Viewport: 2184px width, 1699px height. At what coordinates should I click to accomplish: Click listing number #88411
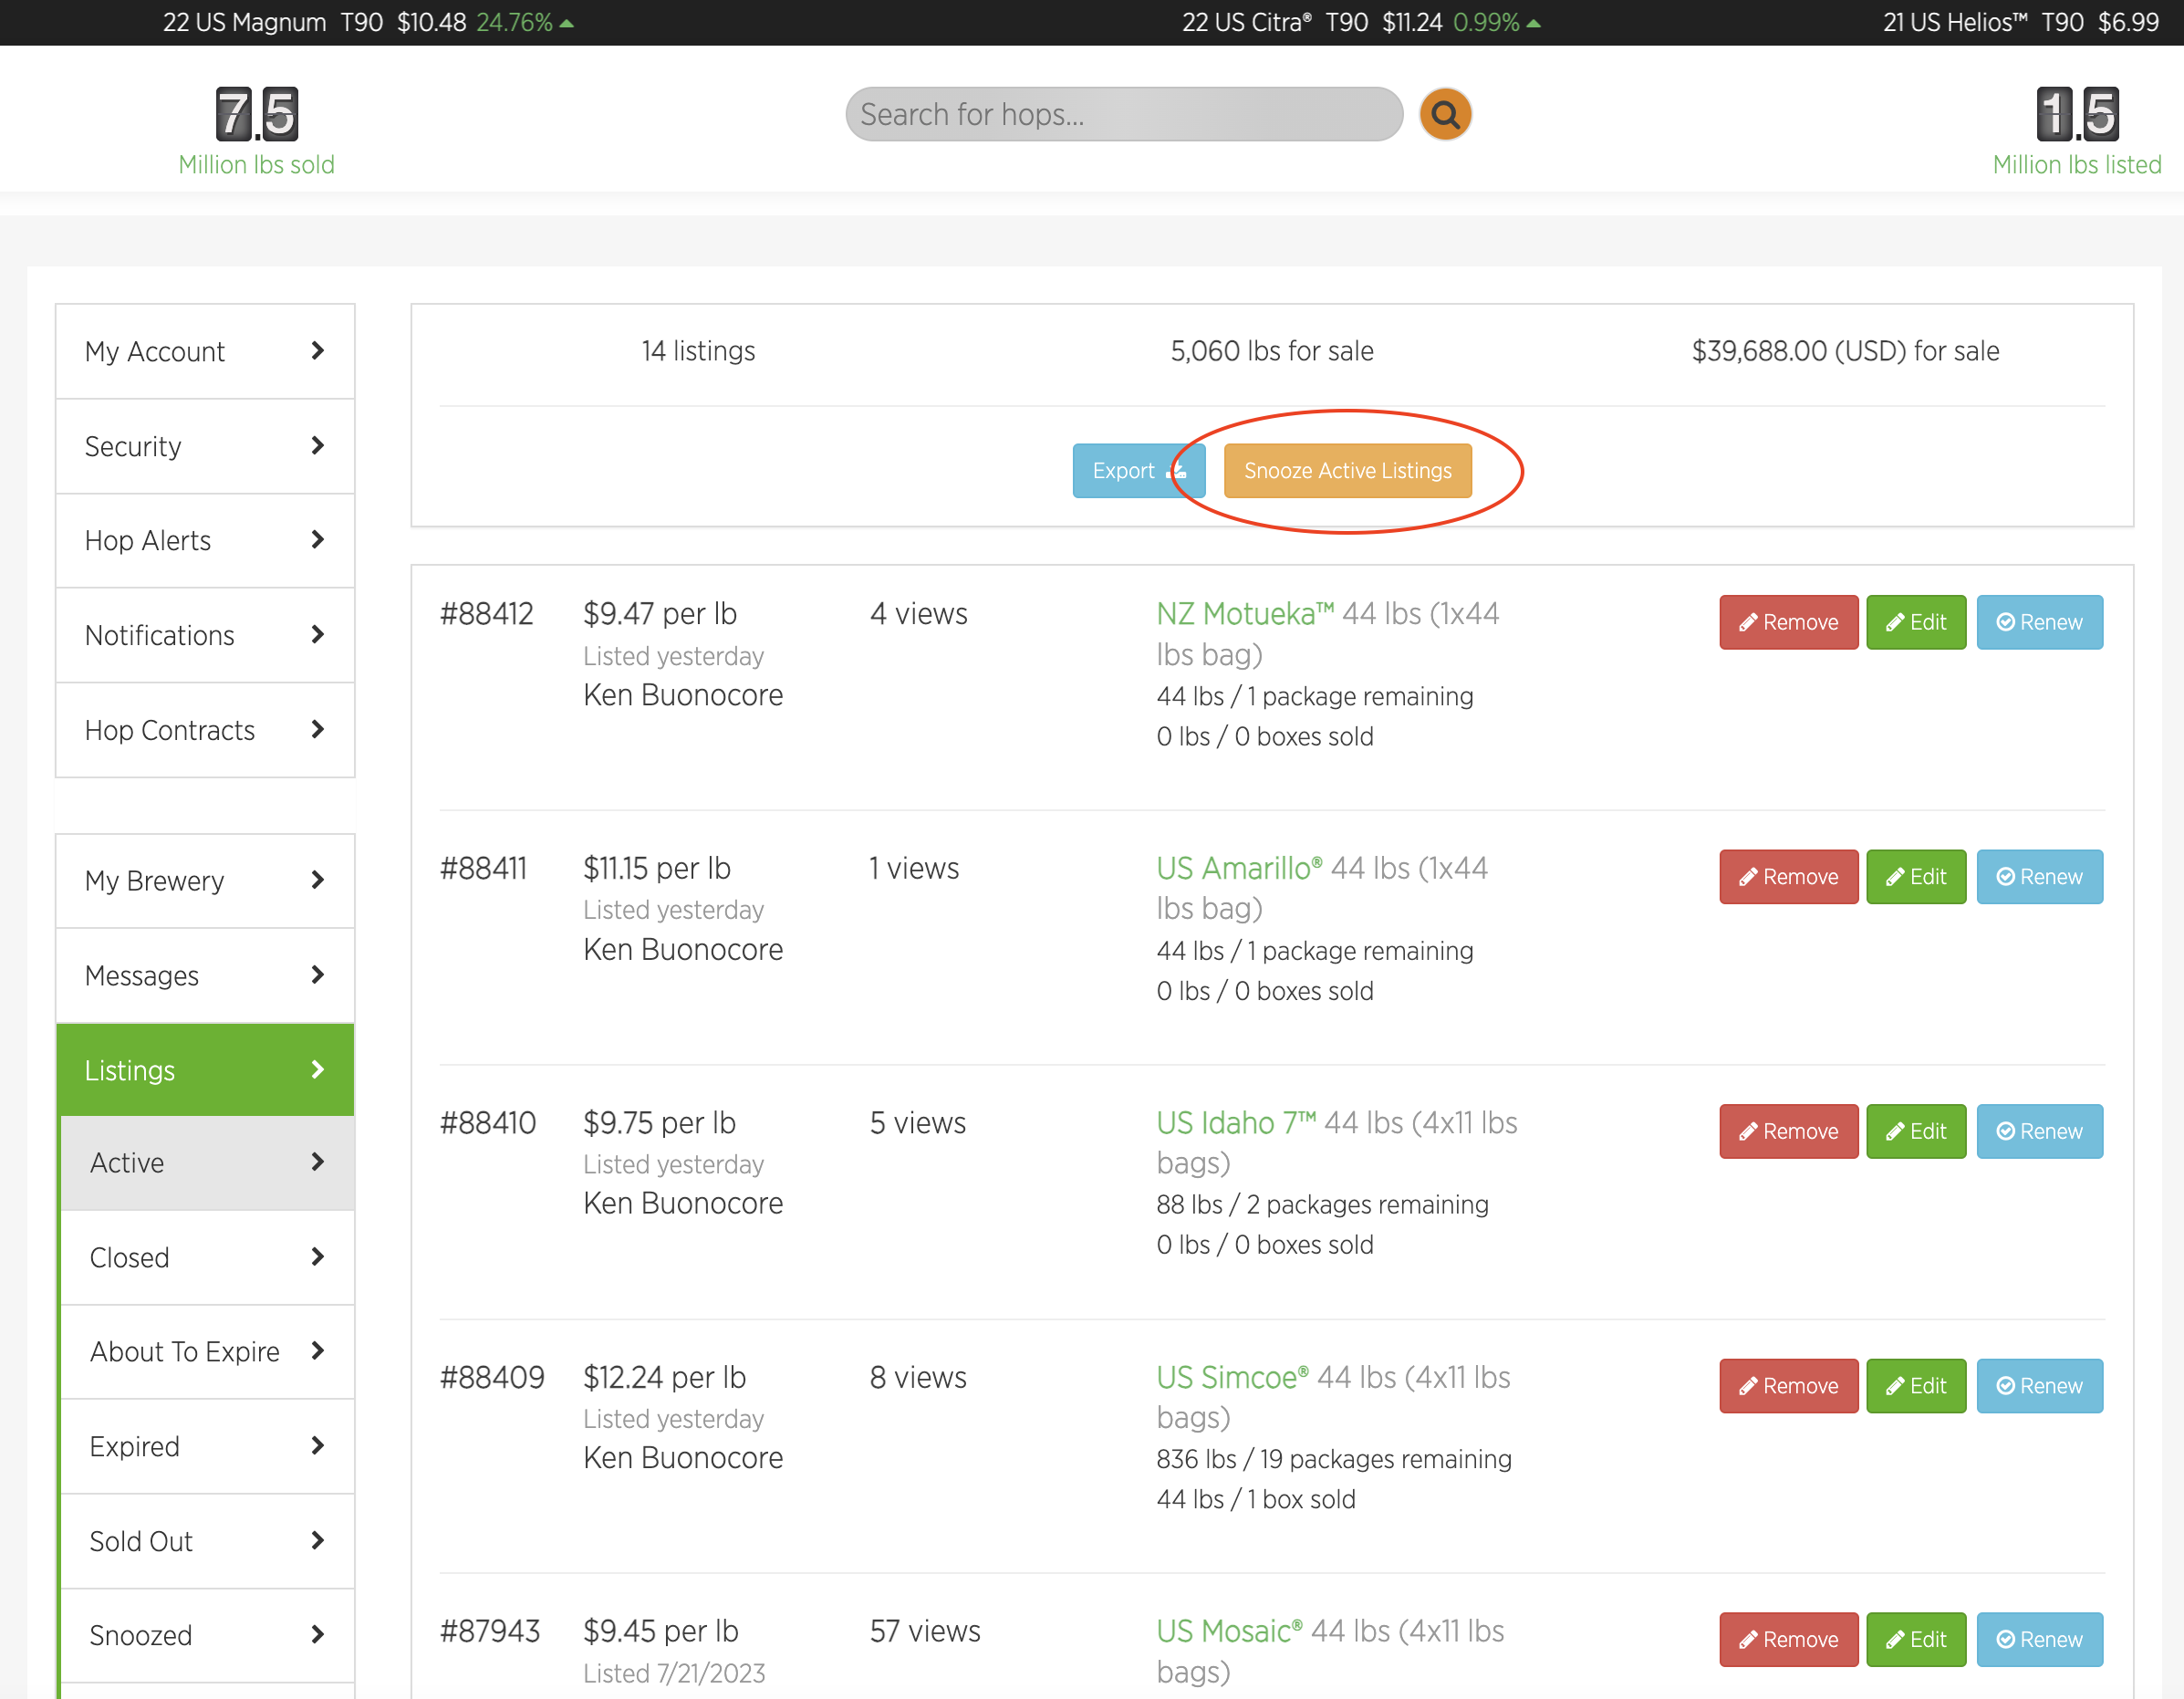tap(484, 868)
